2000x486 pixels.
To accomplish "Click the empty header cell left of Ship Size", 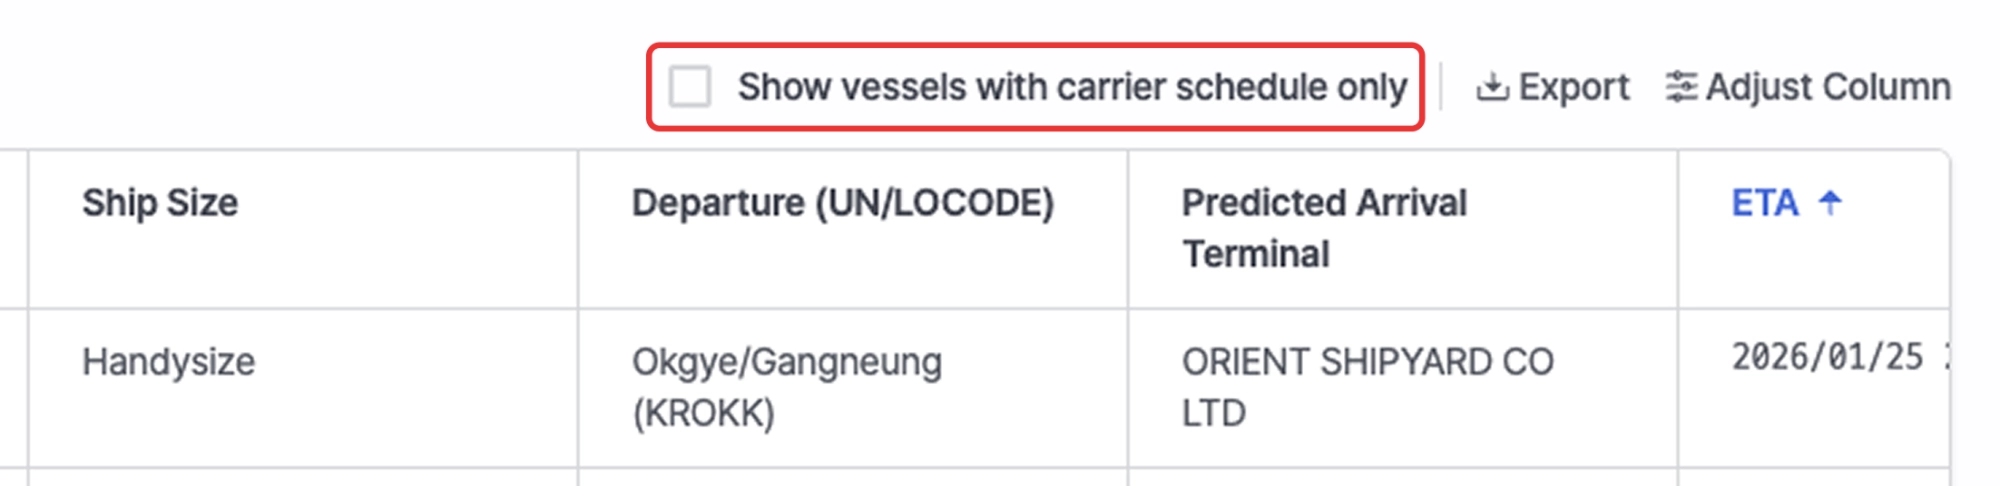I will click(x=13, y=229).
